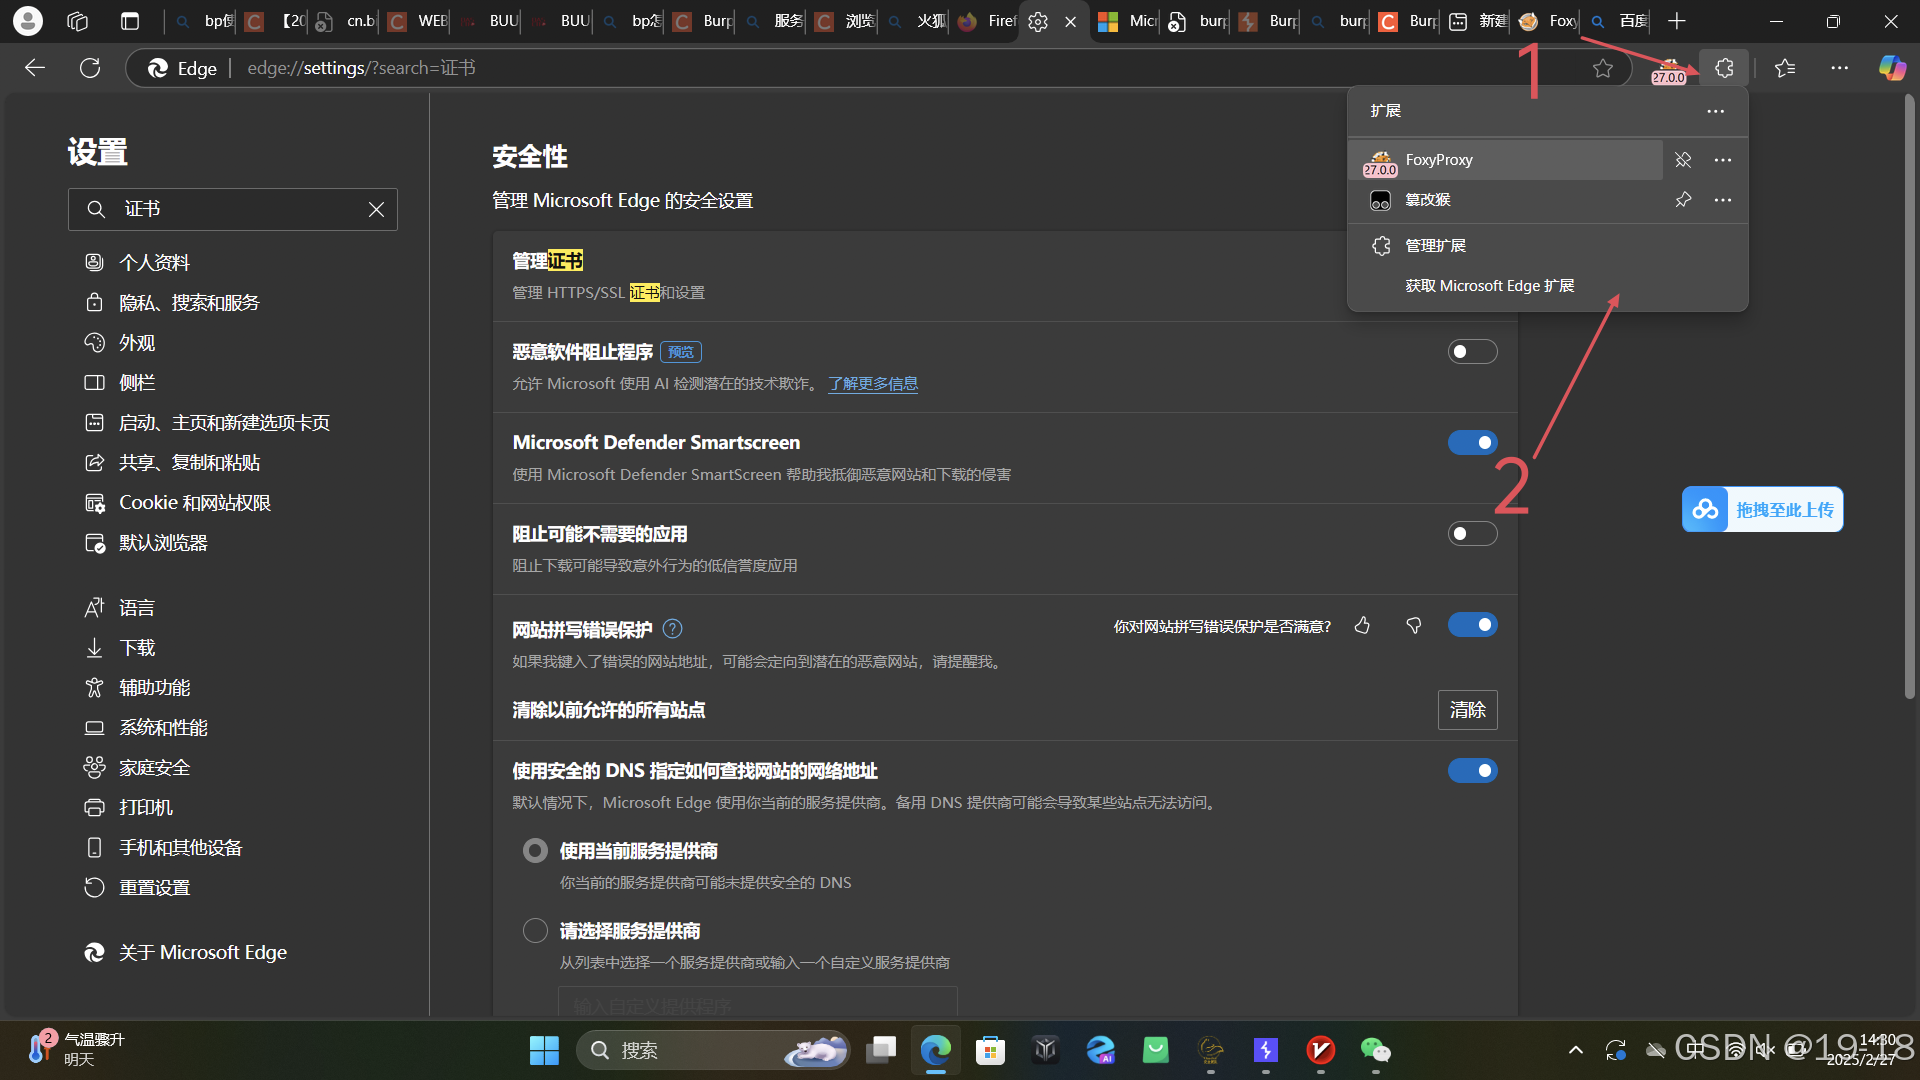Click the refresh page icon
1920x1080 pixels.
click(x=90, y=68)
